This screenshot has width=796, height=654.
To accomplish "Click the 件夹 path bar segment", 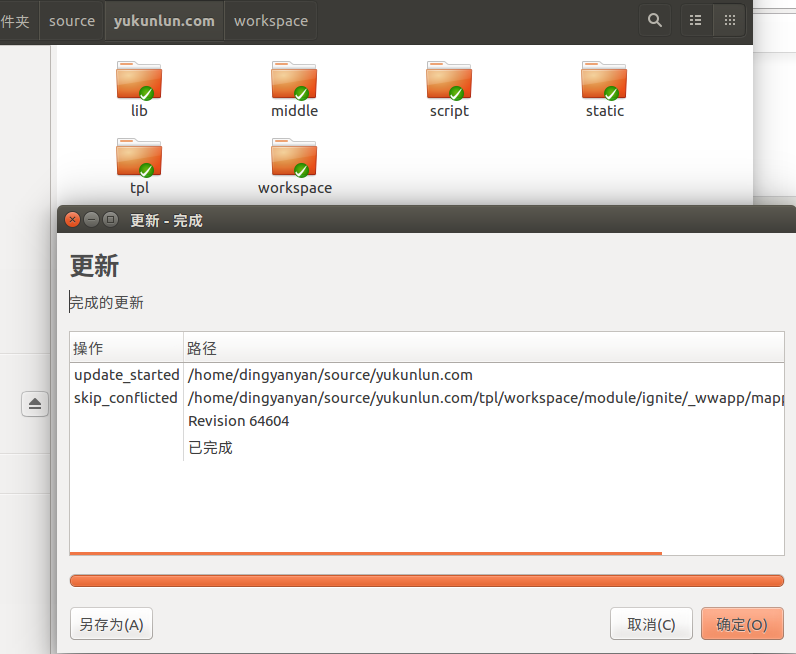I will [18, 21].
